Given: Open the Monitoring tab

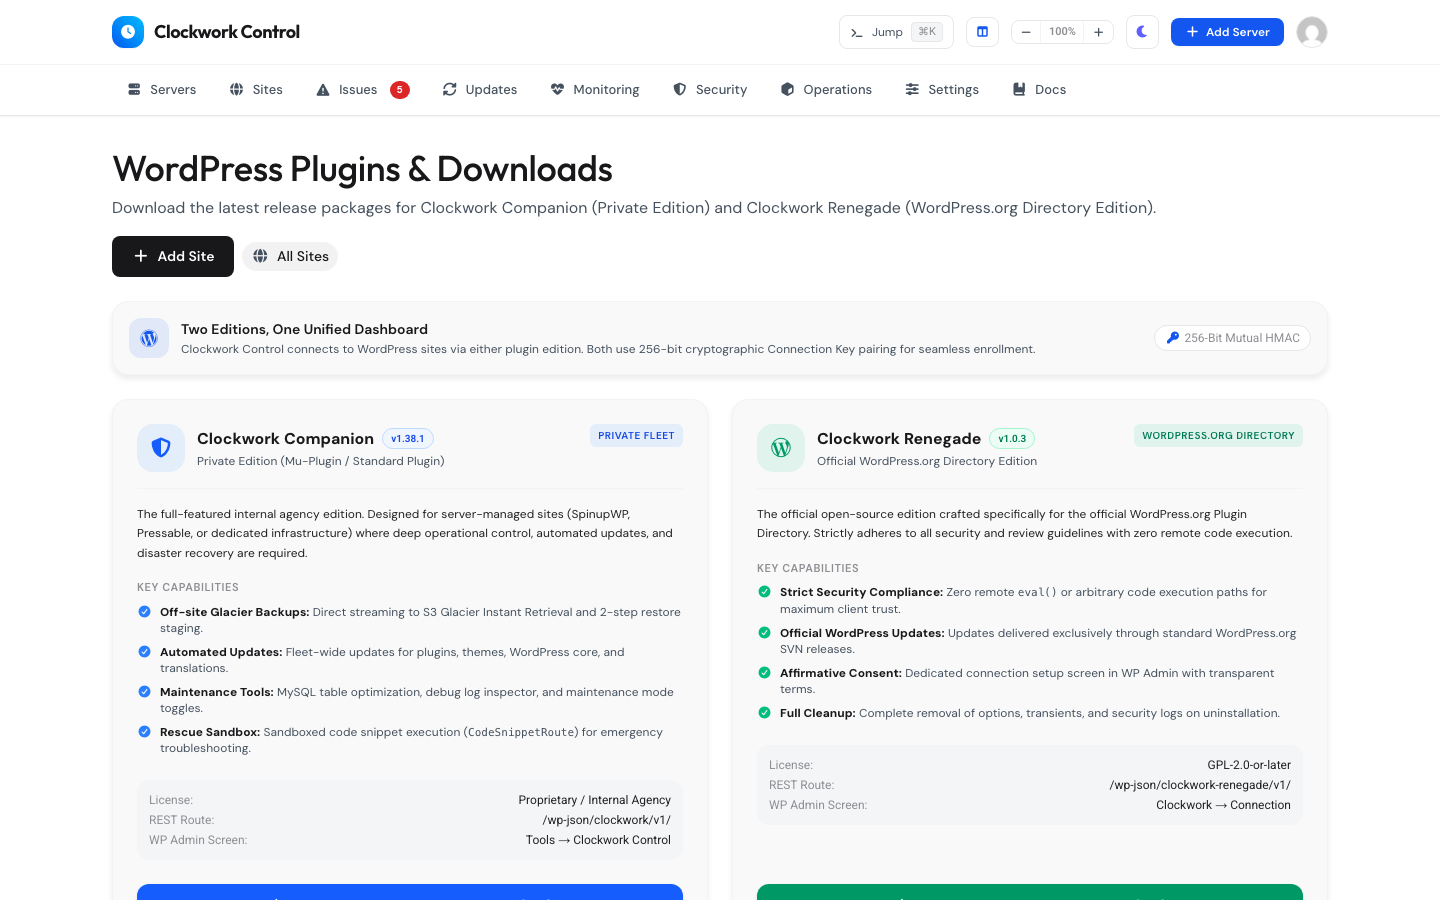Looking at the screenshot, I should (x=595, y=90).
